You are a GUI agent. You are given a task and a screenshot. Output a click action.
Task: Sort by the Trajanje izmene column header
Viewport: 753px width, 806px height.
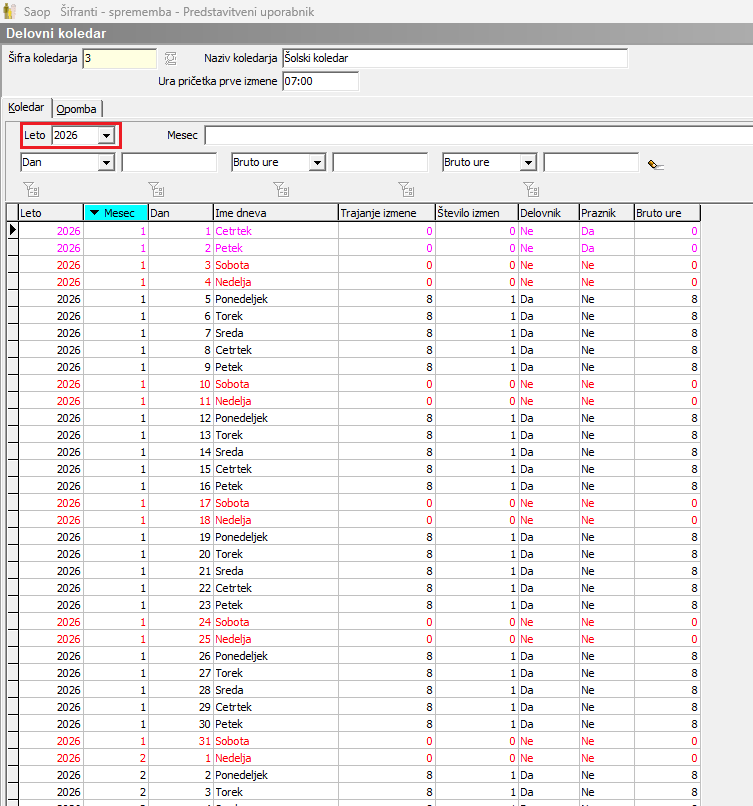click(387, 213)
